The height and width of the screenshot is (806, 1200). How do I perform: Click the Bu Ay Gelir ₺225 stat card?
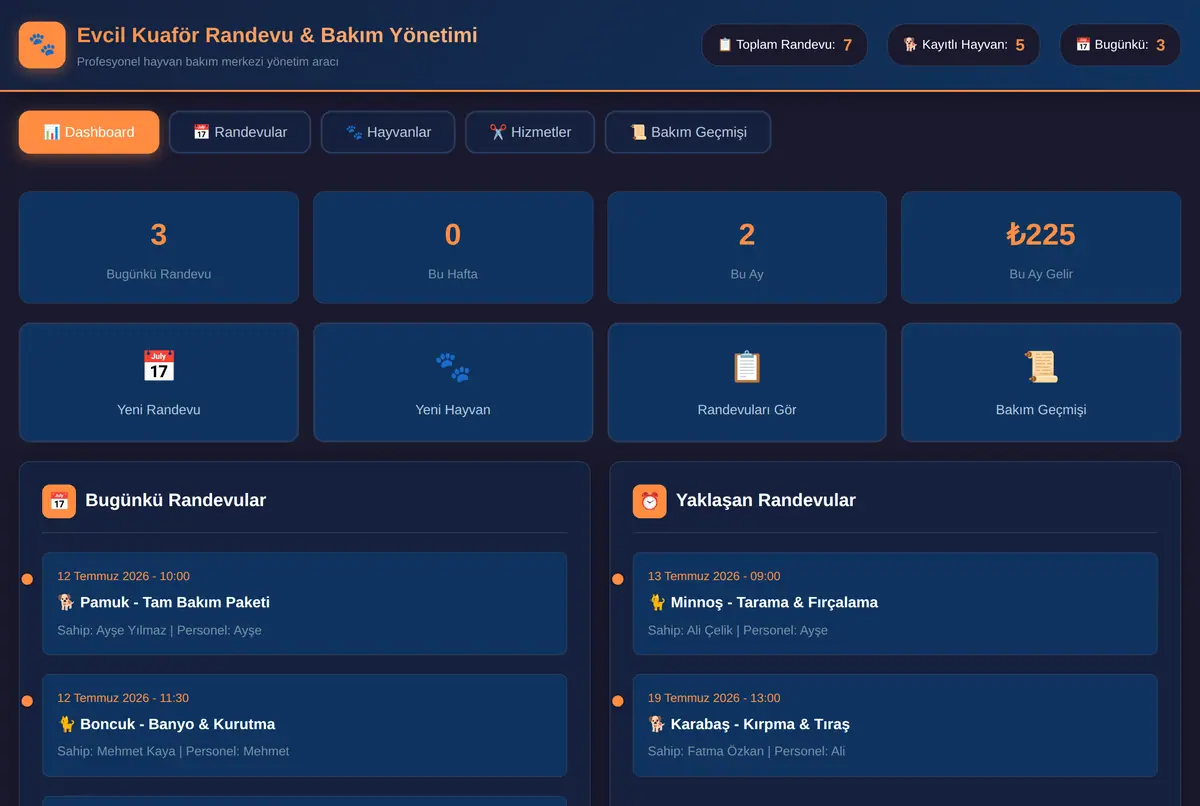pos(1041,248)
